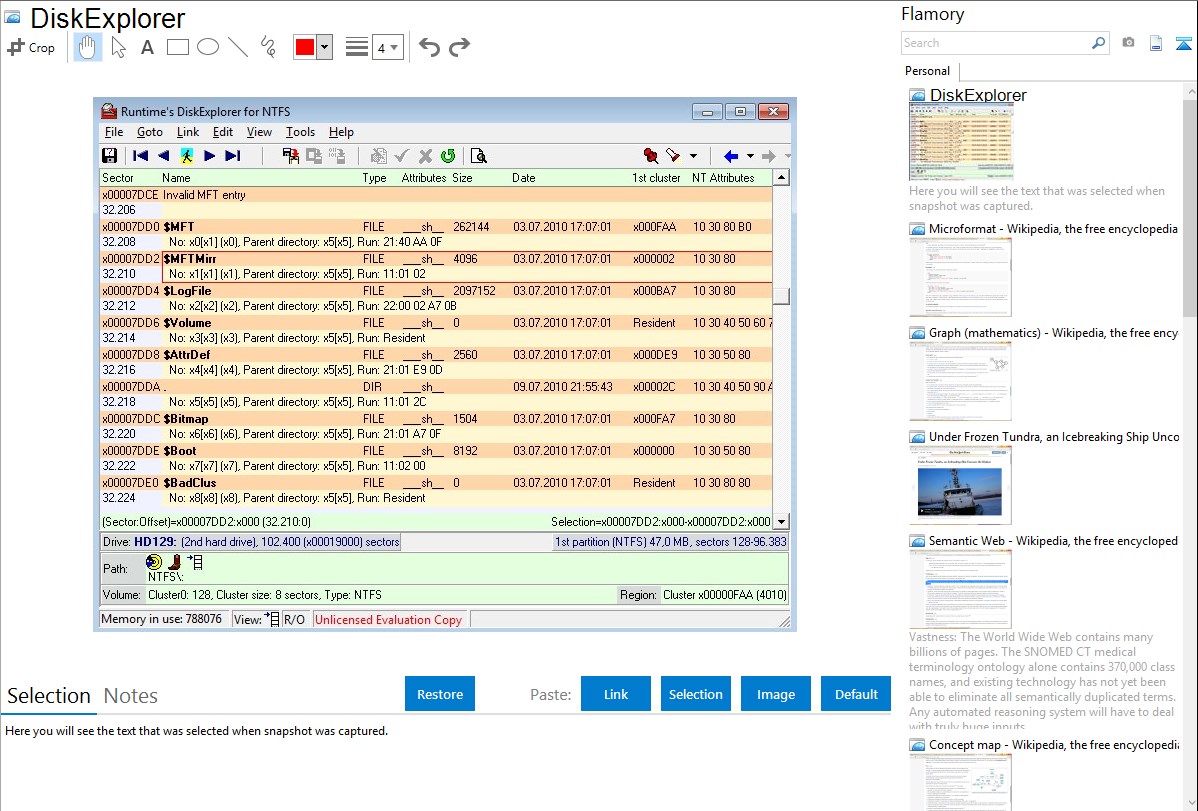Click the green refresh icon
This screenshot has height=811, width=1198.
(448, 156)
